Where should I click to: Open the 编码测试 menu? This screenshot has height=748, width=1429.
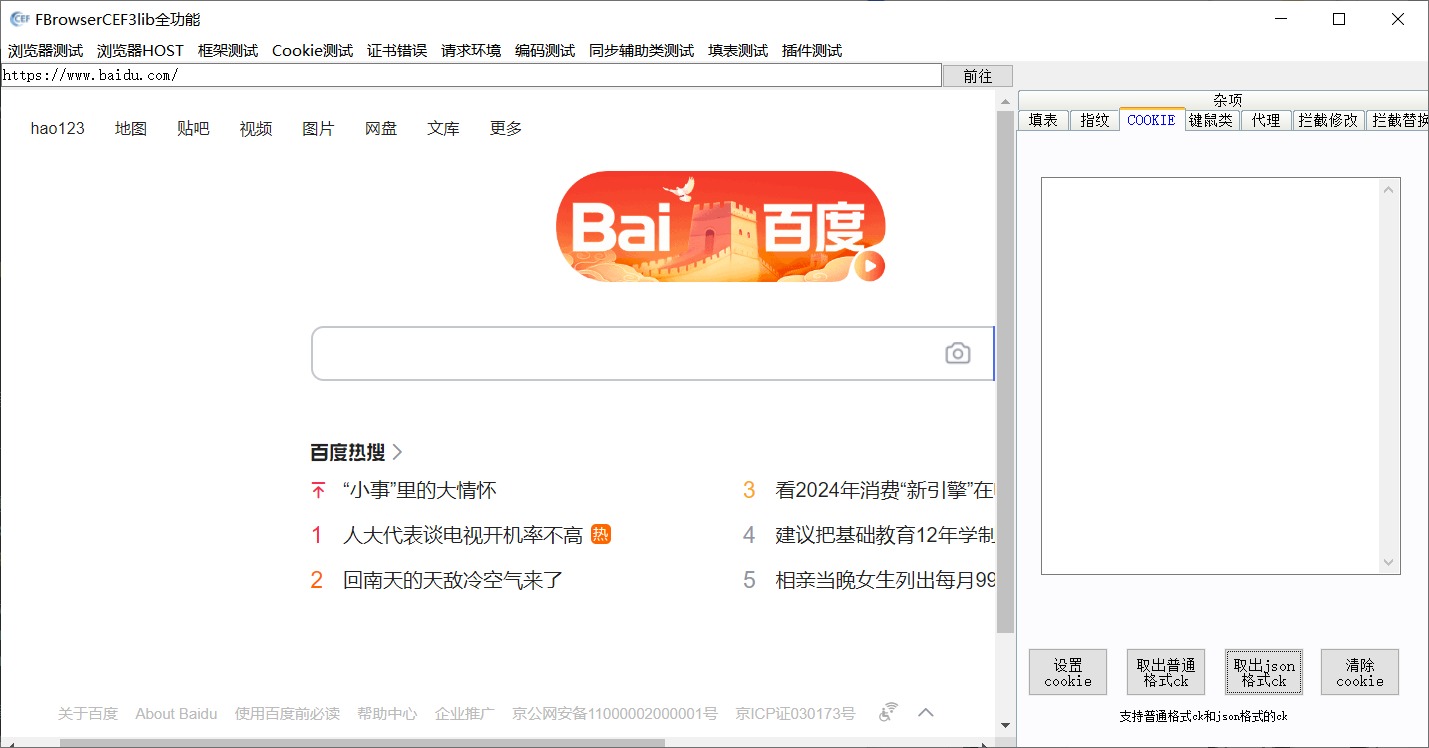pyautogui.click(x=545, y=51)
